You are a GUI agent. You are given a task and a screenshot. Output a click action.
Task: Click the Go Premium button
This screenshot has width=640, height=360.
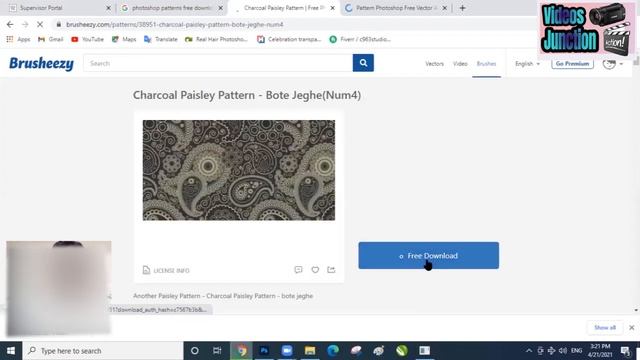(x=572, y=64)
